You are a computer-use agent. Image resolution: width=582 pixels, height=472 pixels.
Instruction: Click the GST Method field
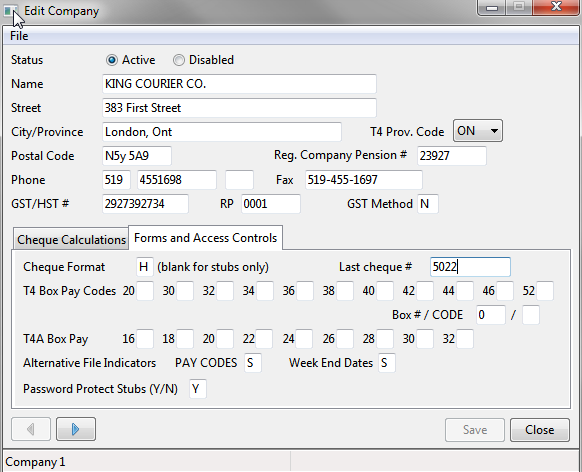point(428,204)
